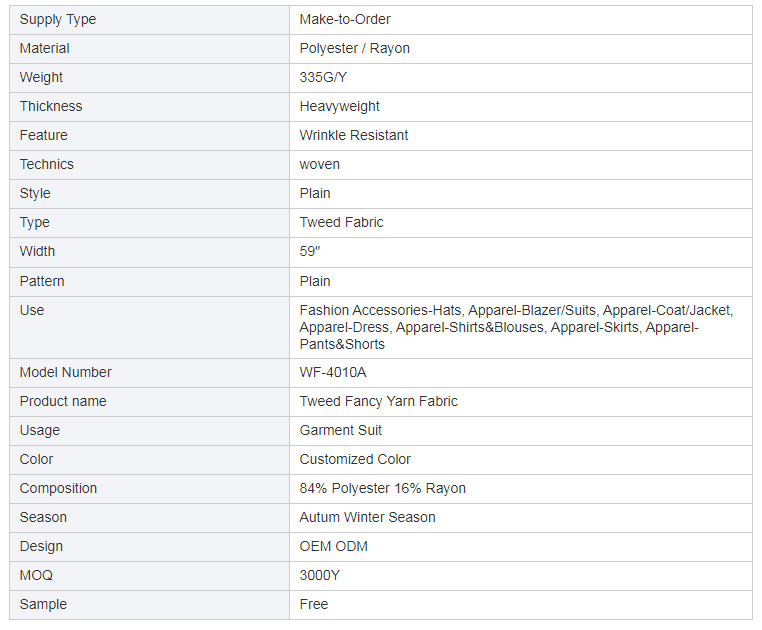762x630 pixels.
Task: Select the 335G/Y weight value
Action: click(323, 77)
